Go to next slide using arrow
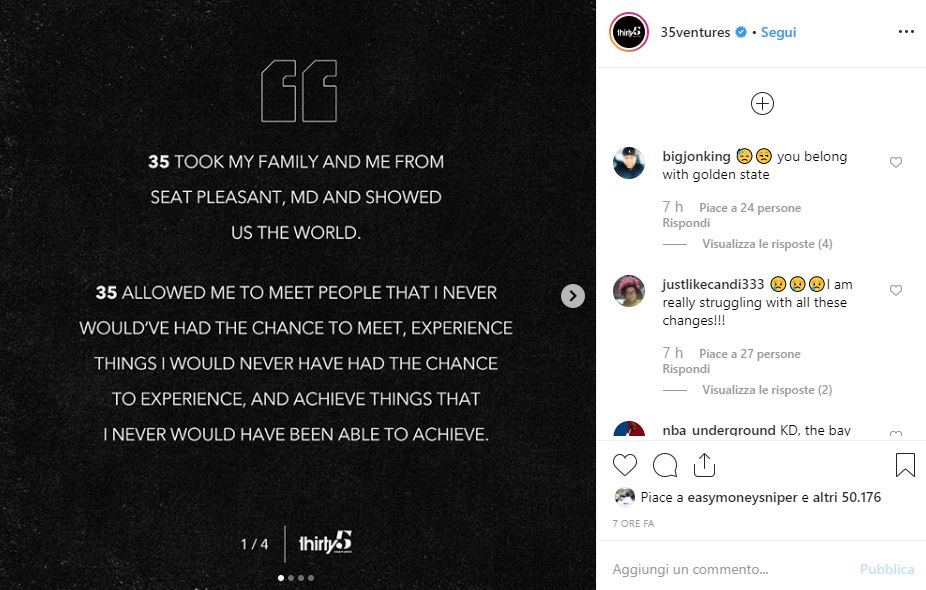 click(x=572, y=295)
